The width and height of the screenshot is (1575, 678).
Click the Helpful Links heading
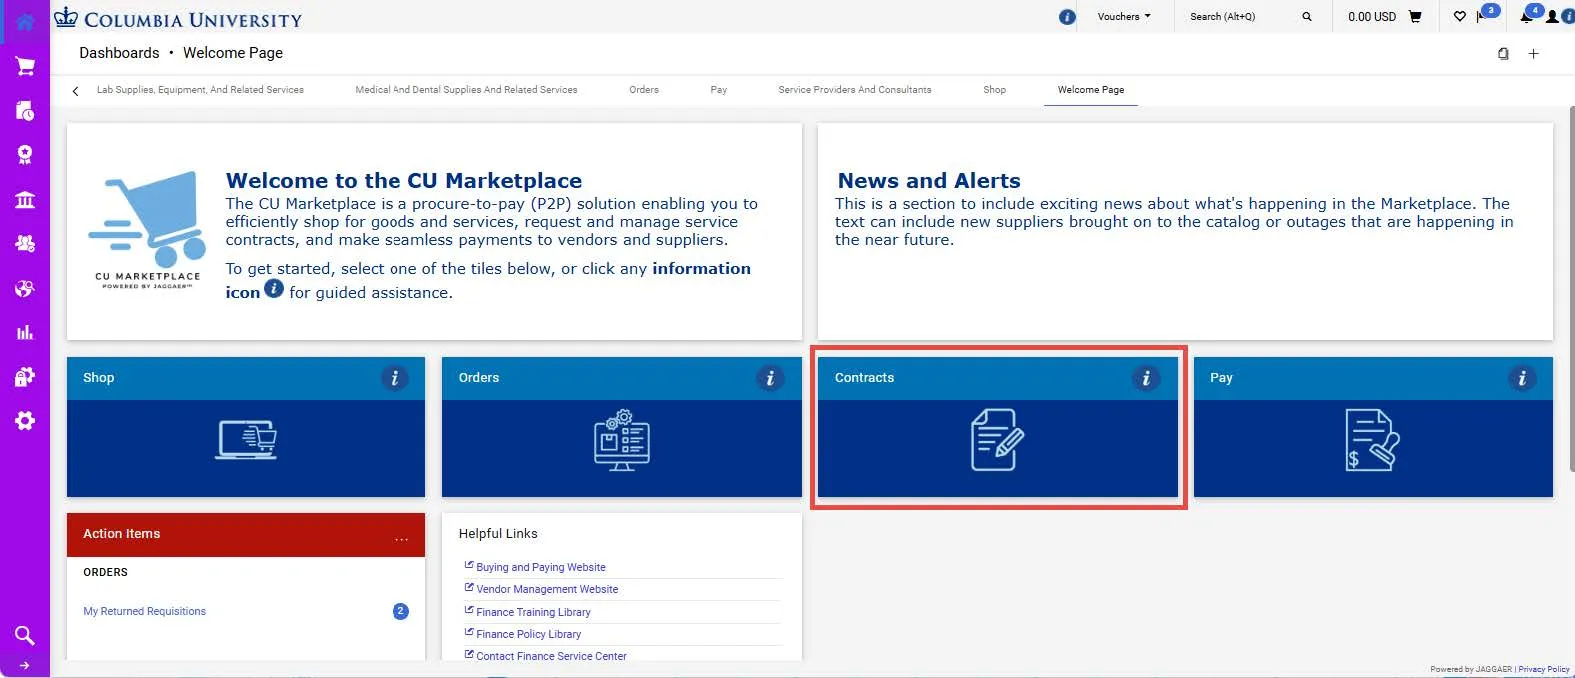click(x=498, y=533)
